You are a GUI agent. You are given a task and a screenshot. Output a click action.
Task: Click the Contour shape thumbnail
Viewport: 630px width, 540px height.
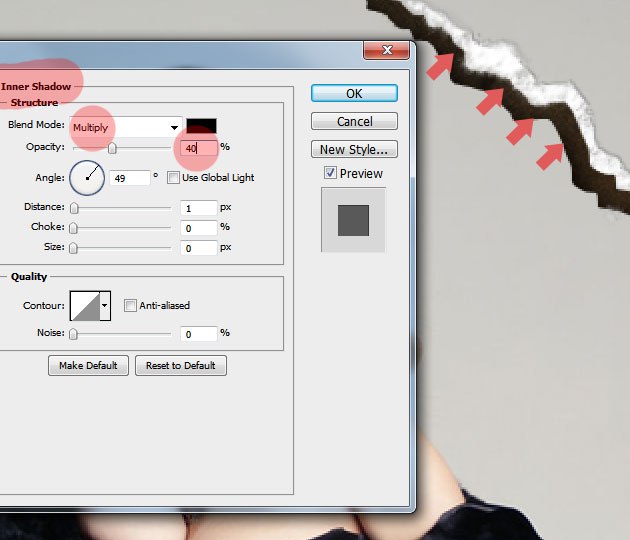tap(85, 306)
